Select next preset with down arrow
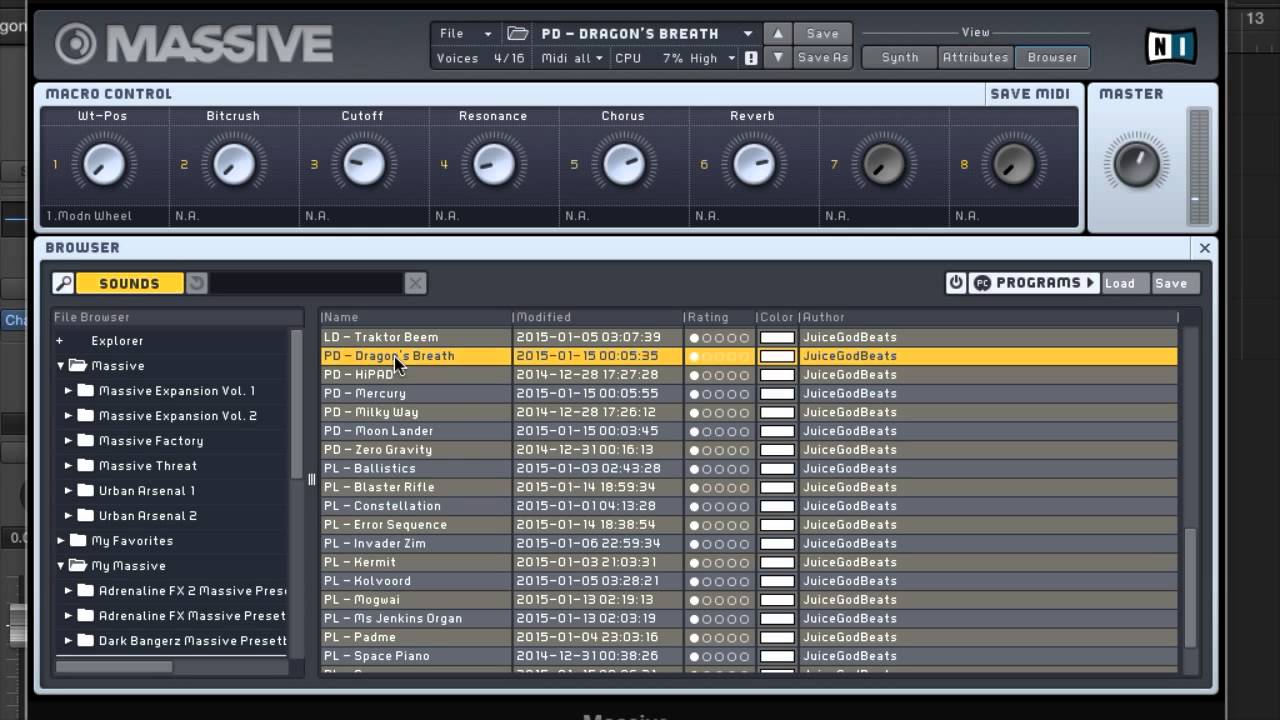Viewport: 1280px width, 720px height. (778, 58)
